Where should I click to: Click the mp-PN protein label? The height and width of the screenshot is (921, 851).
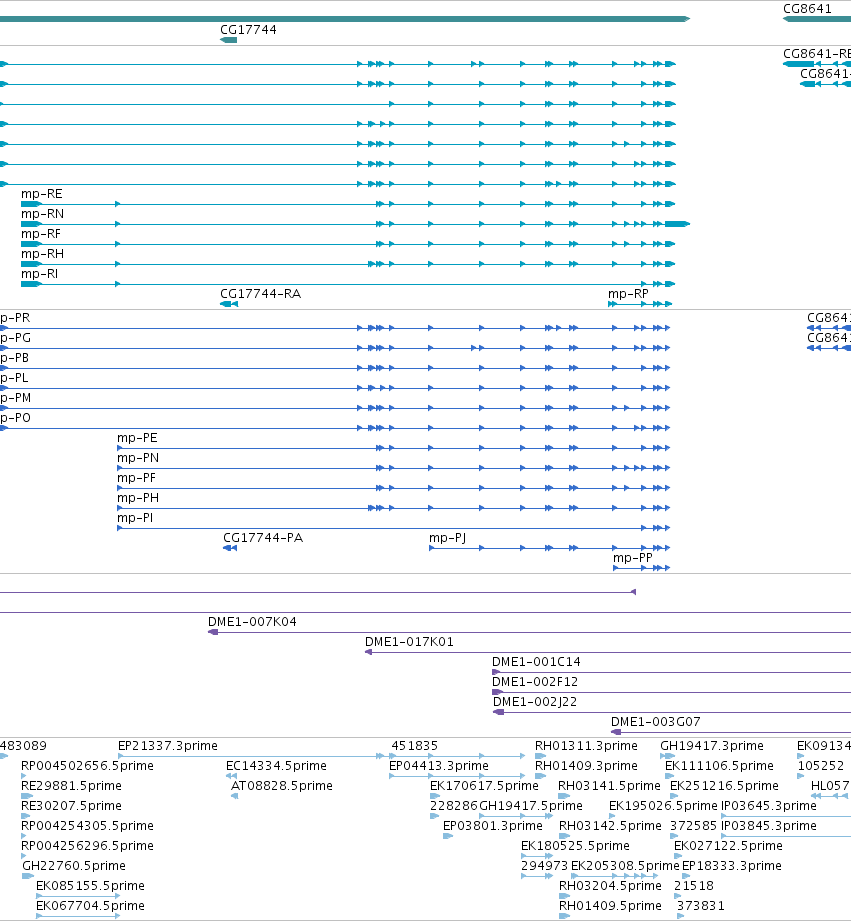click(137, 458)
